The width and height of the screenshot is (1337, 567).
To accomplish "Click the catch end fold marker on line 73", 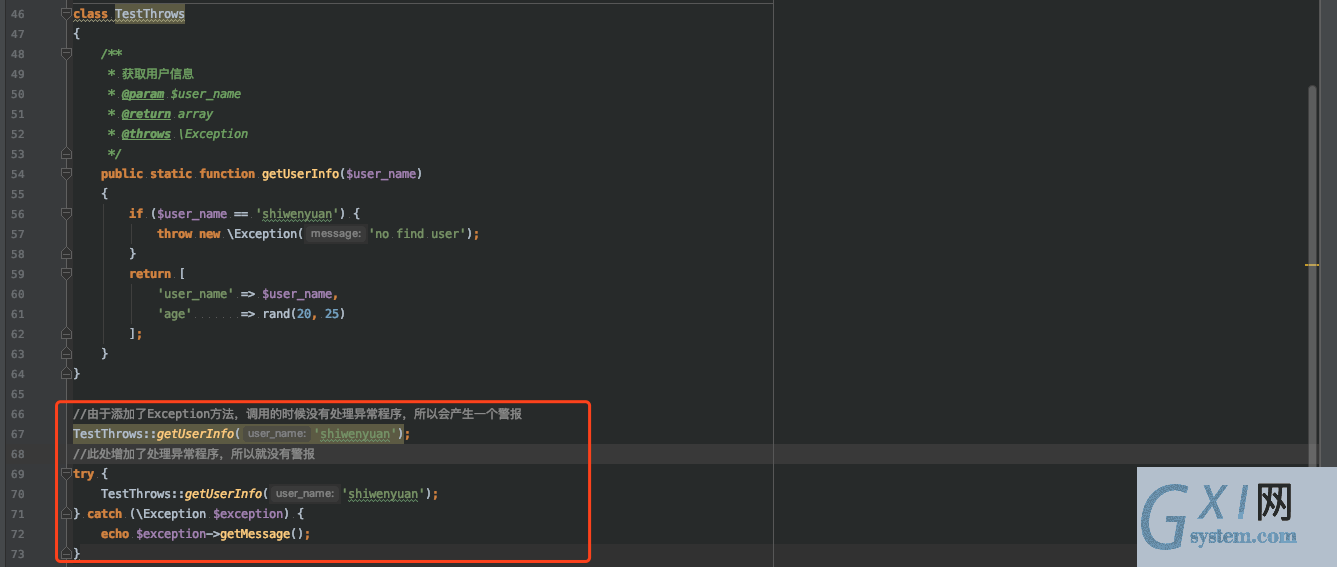I will [66, 554].
